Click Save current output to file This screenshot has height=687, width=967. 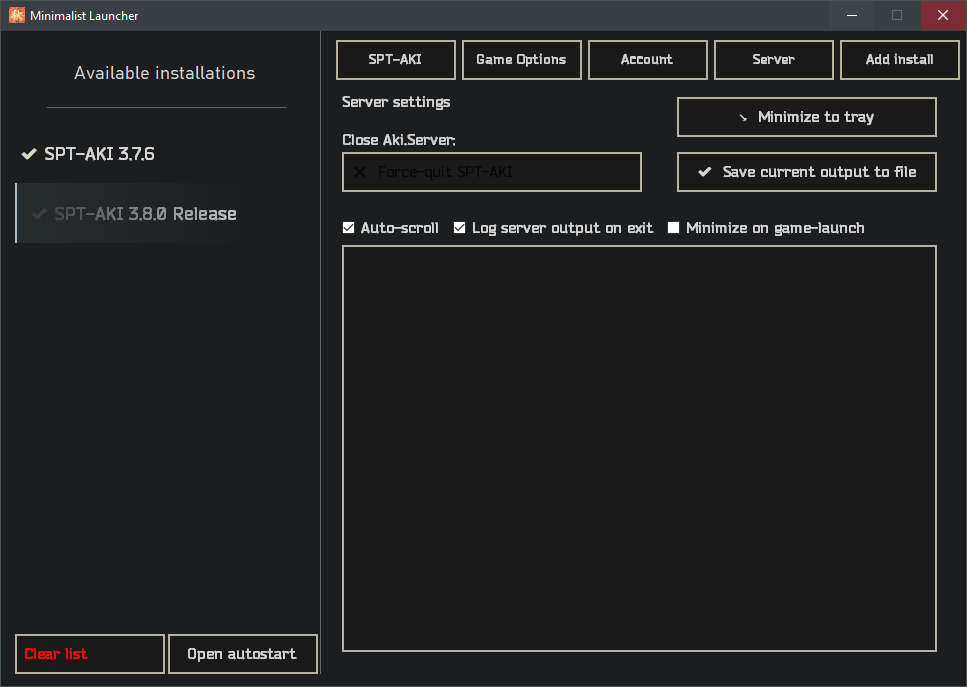click(x=807, y=172)
